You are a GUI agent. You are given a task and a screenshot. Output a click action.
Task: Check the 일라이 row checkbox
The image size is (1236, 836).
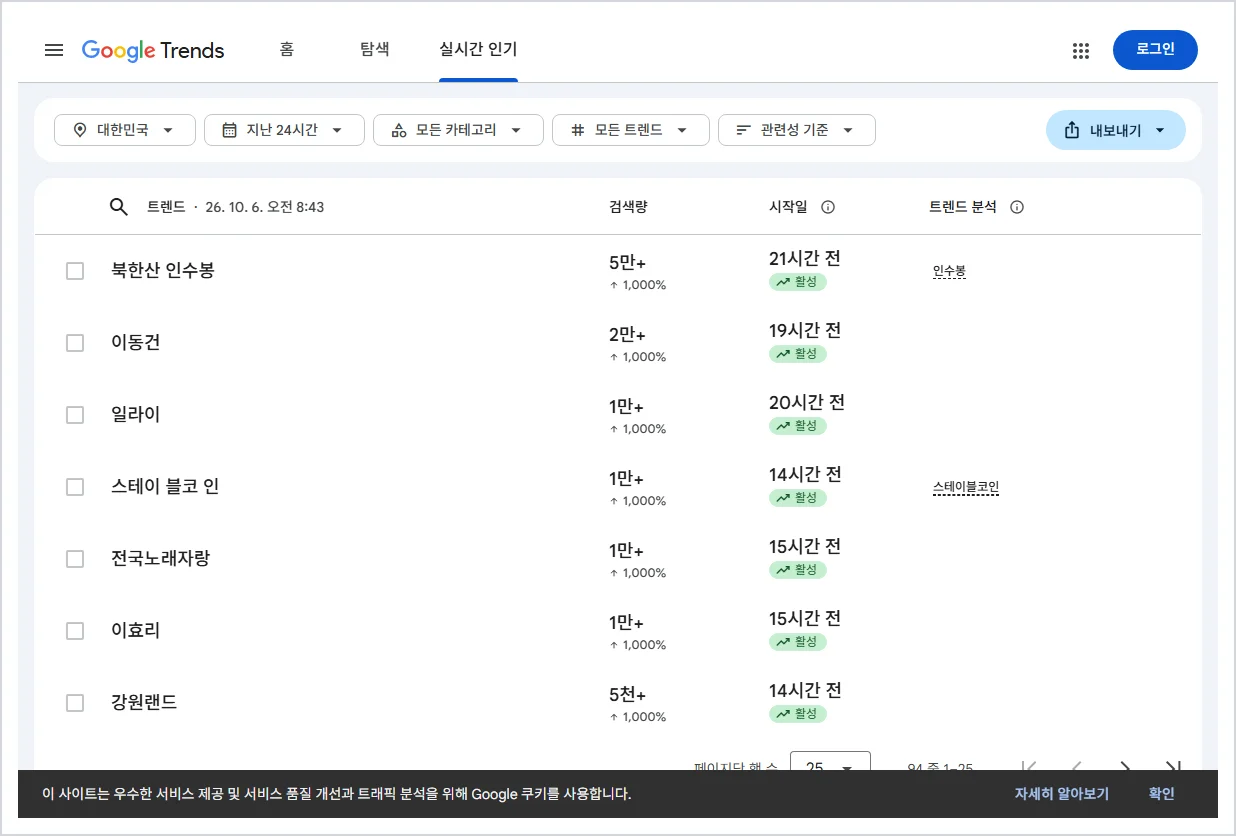pyautogui.click(x=75, y=415)
